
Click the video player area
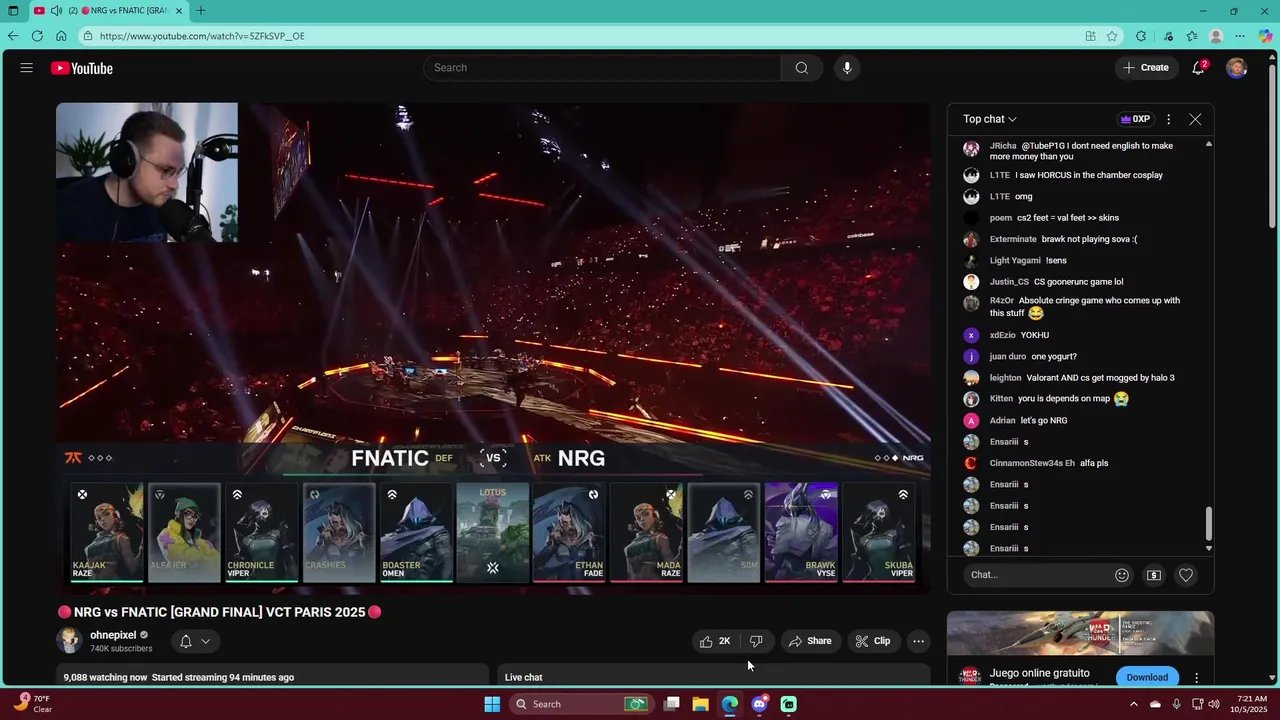493,348
